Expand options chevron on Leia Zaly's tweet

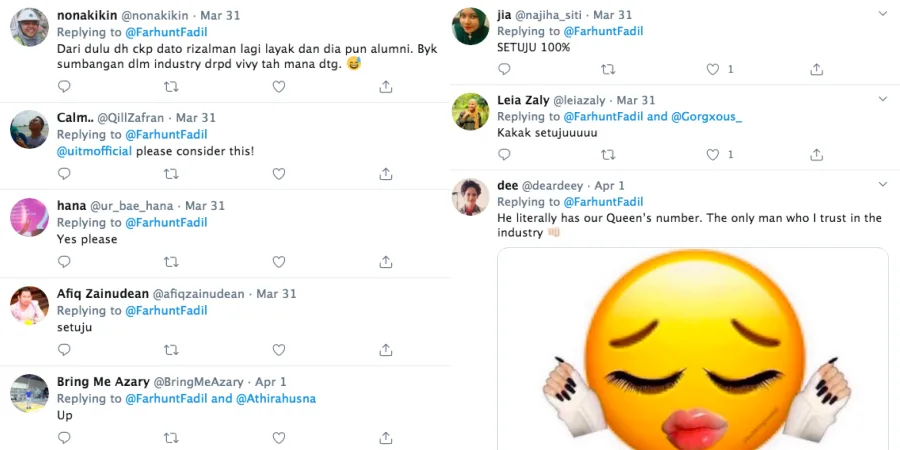(882, 100)
